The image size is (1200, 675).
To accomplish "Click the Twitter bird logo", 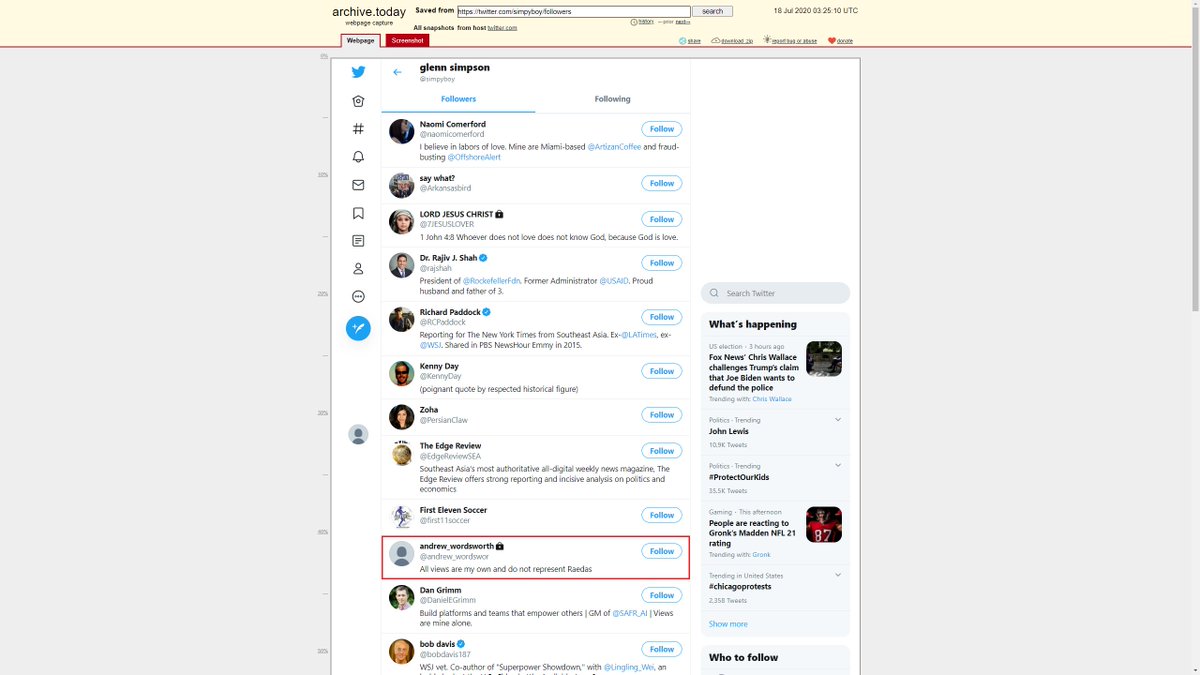I will (358, 72).
